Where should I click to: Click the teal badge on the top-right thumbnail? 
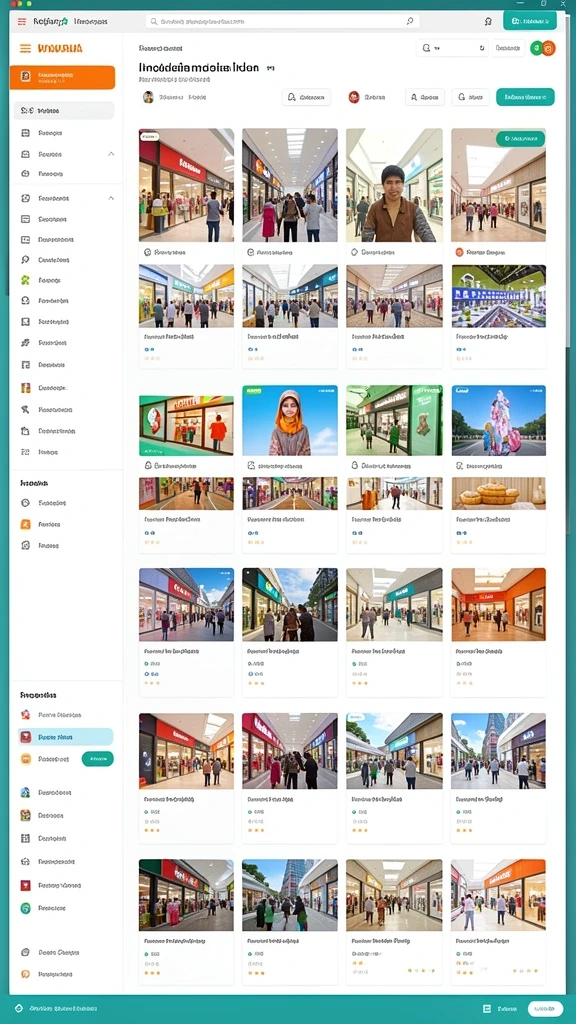click(x=520, y=138)
